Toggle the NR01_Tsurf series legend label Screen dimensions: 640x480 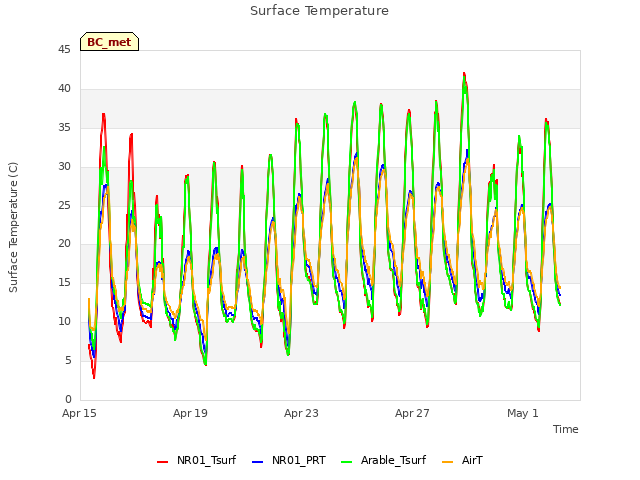(206, 460)
